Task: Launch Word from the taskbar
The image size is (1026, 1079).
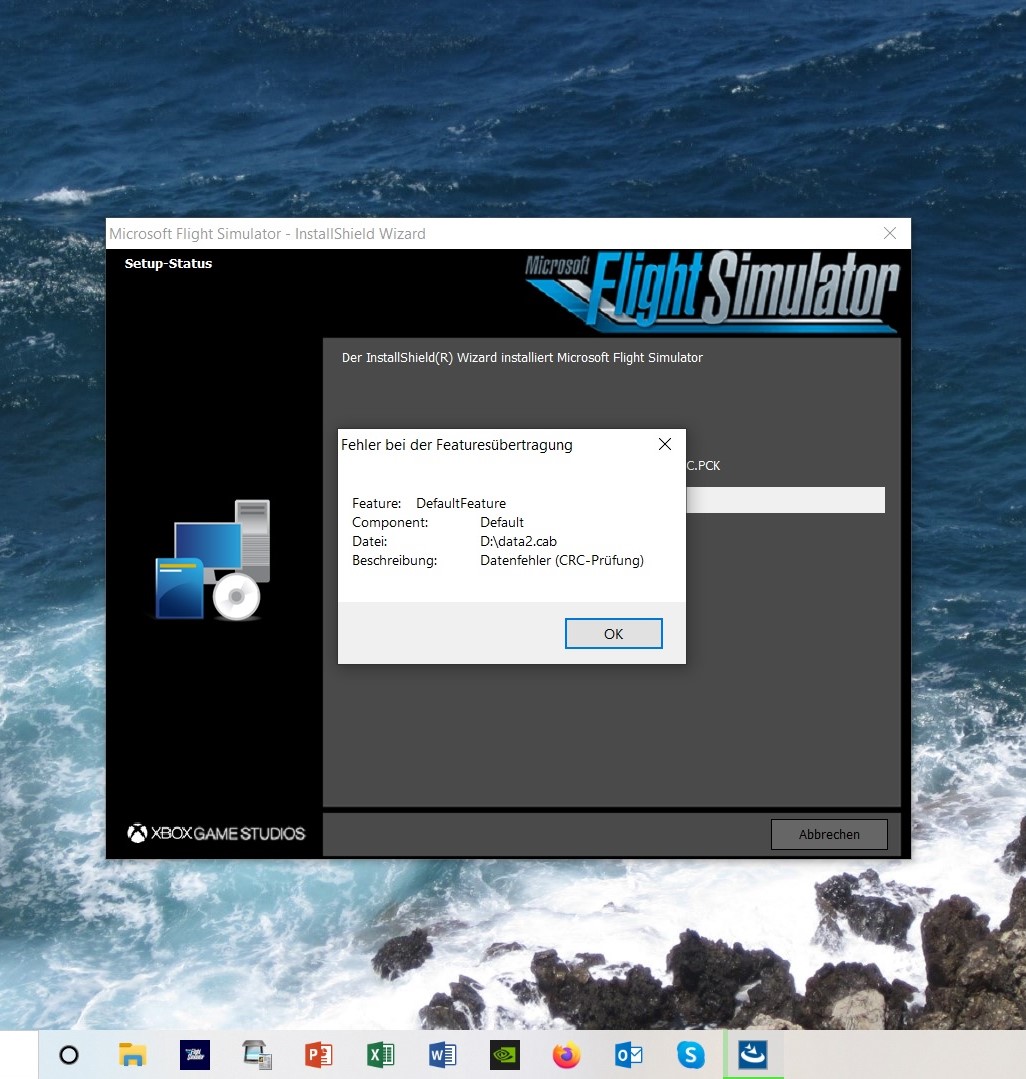Action: click(442, 1054)
